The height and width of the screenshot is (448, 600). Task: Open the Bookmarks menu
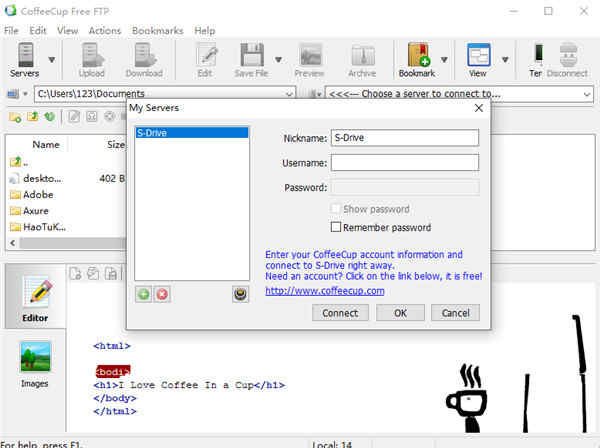tap(158, 31)
